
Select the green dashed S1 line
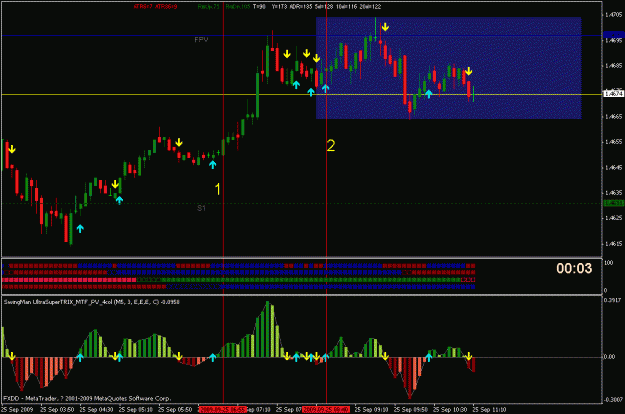(x=301, y=204)
